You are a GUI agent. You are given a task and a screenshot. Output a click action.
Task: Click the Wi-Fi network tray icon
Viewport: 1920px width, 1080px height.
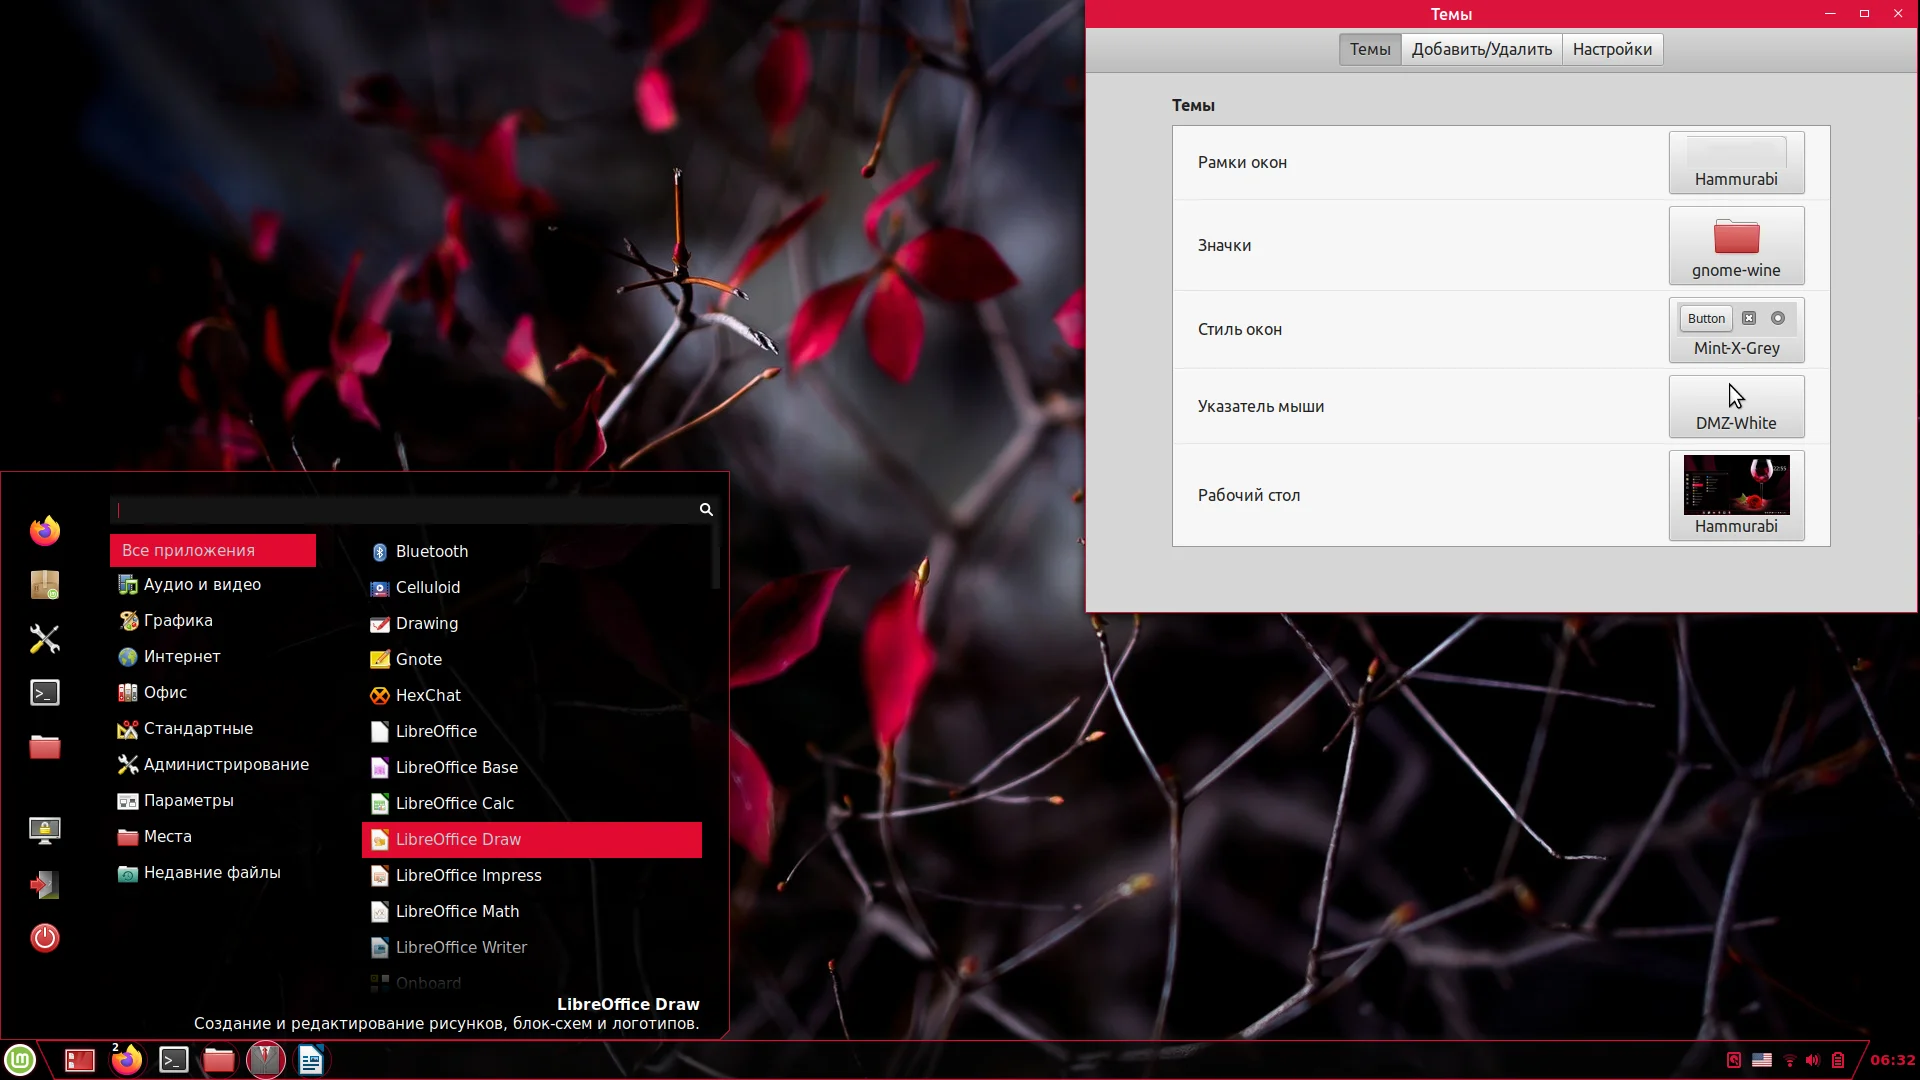click(1790, 1060)
